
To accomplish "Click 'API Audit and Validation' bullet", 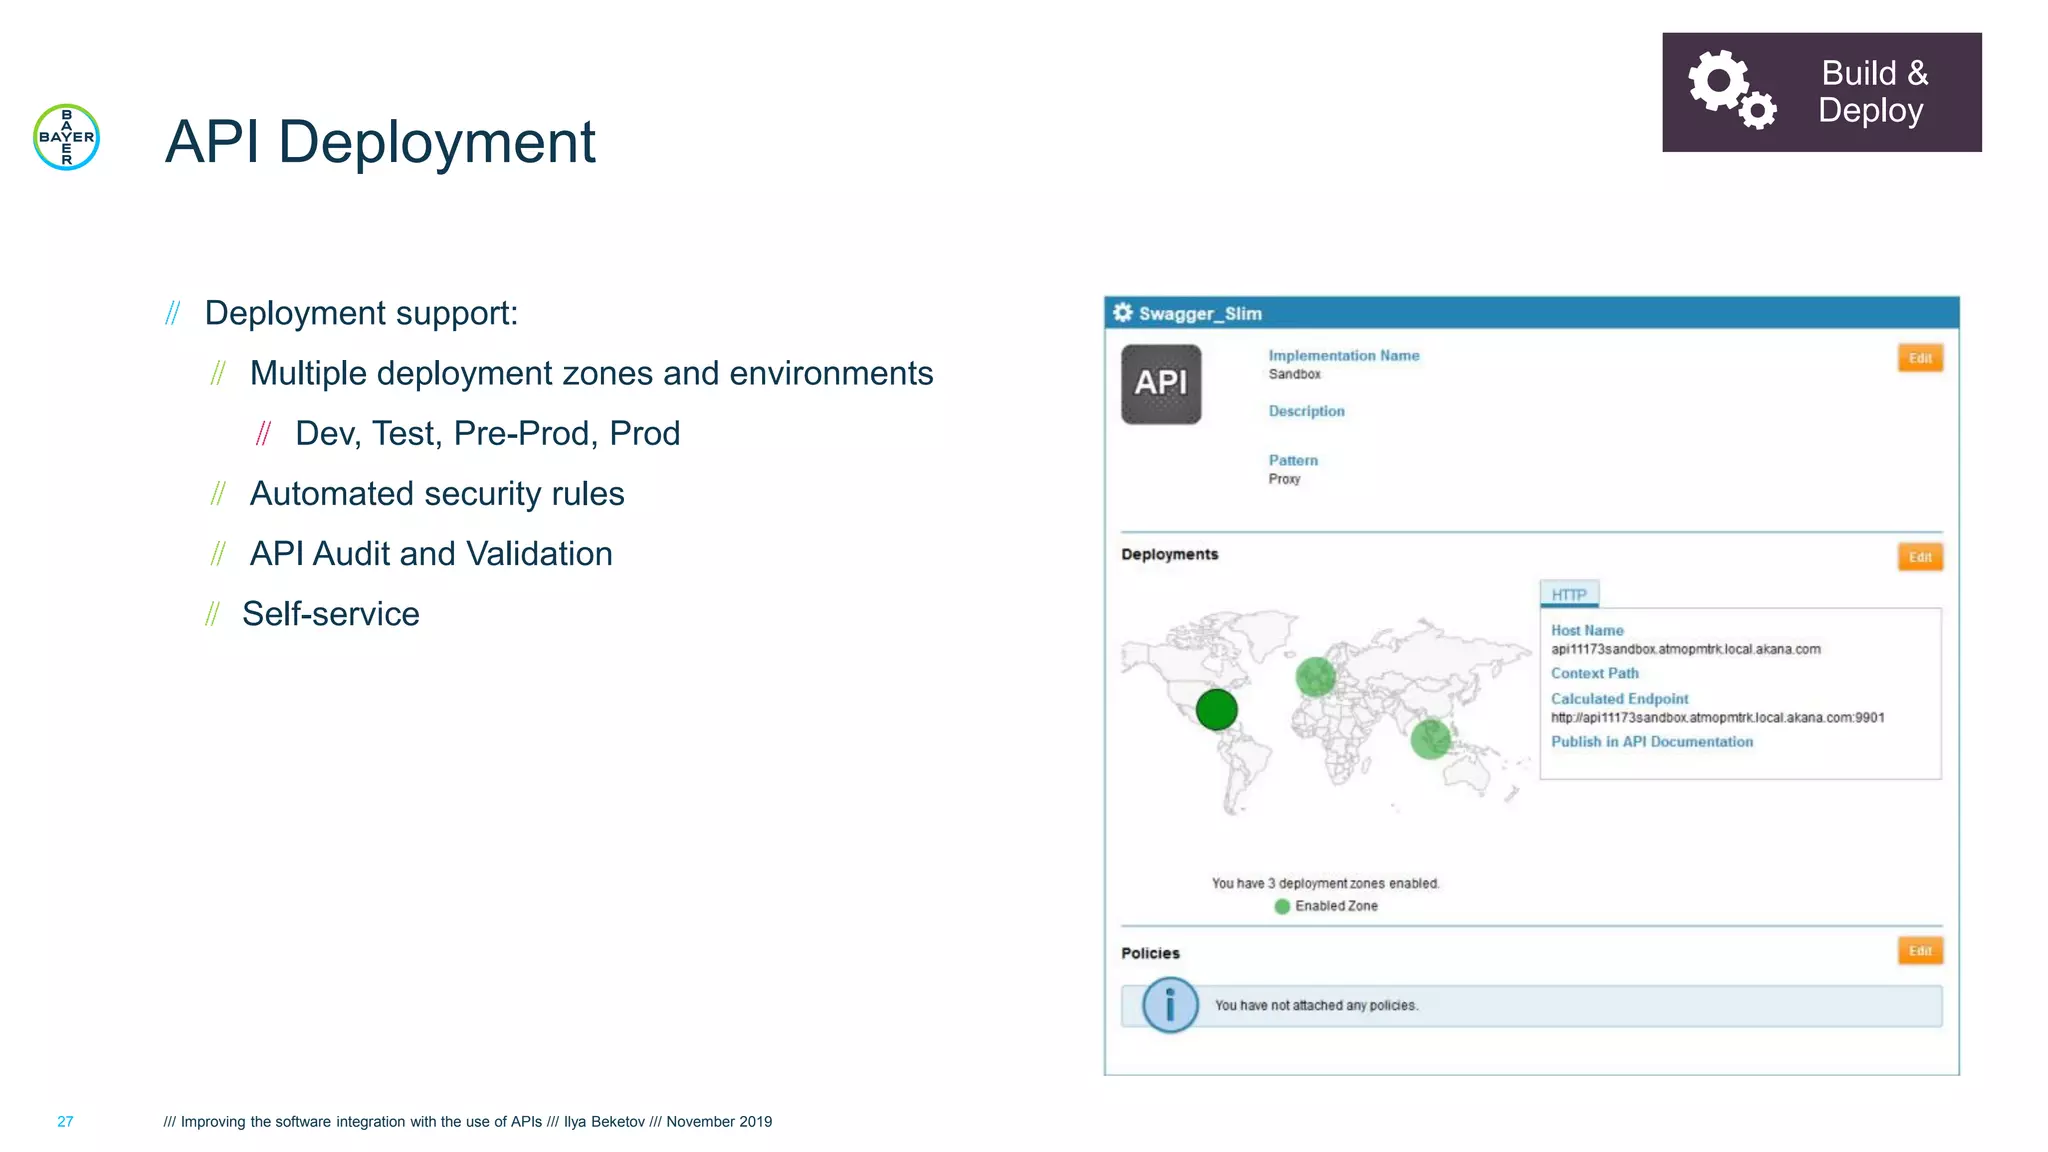I will point(431,553).
